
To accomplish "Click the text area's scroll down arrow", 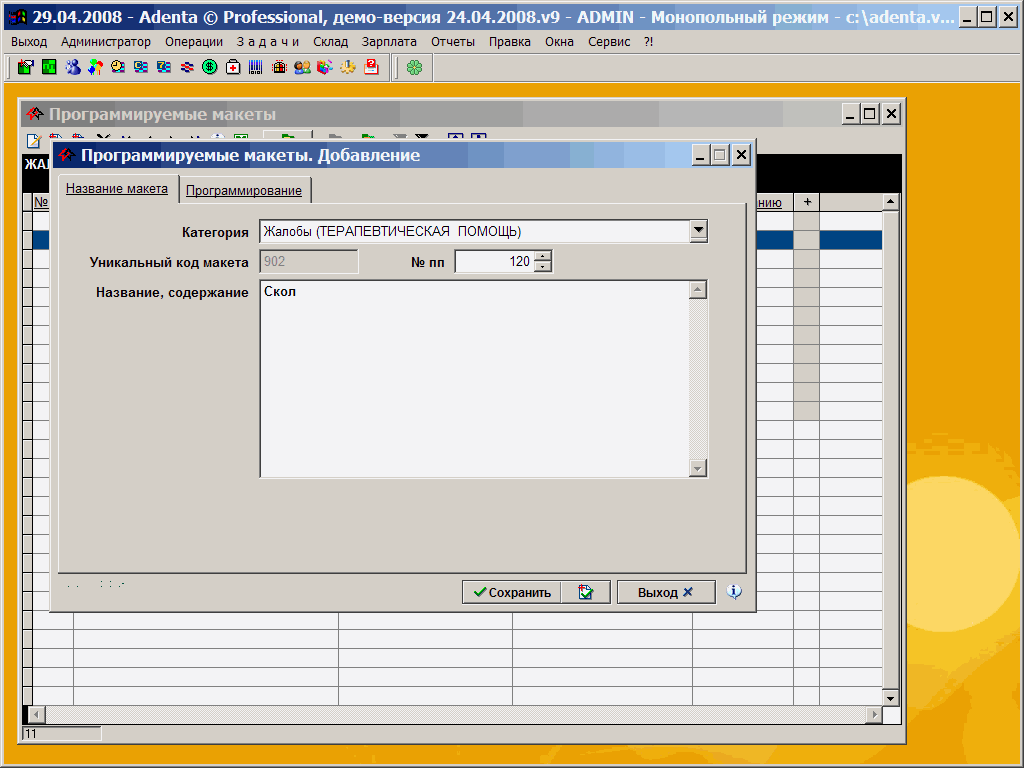I will 698,468.
